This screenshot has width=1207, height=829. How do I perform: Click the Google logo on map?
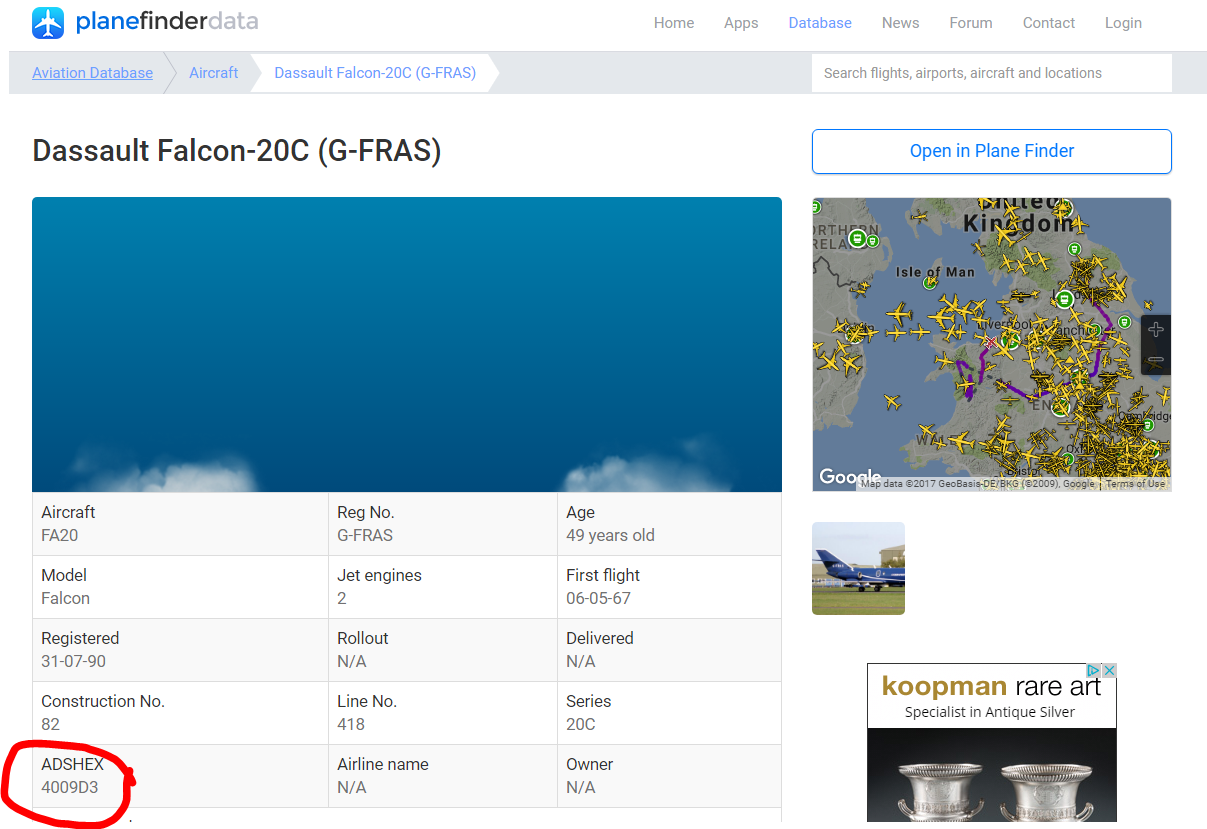(x=848, y=477)
